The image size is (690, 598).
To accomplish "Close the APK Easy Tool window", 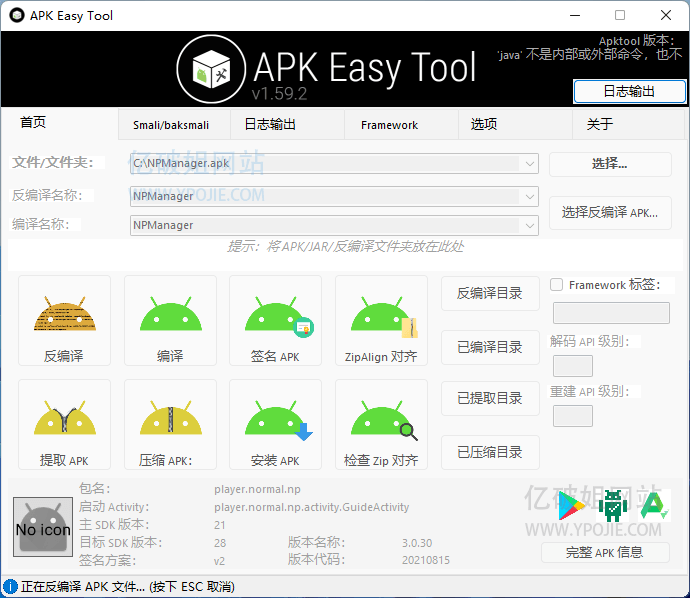I will 666,15.
